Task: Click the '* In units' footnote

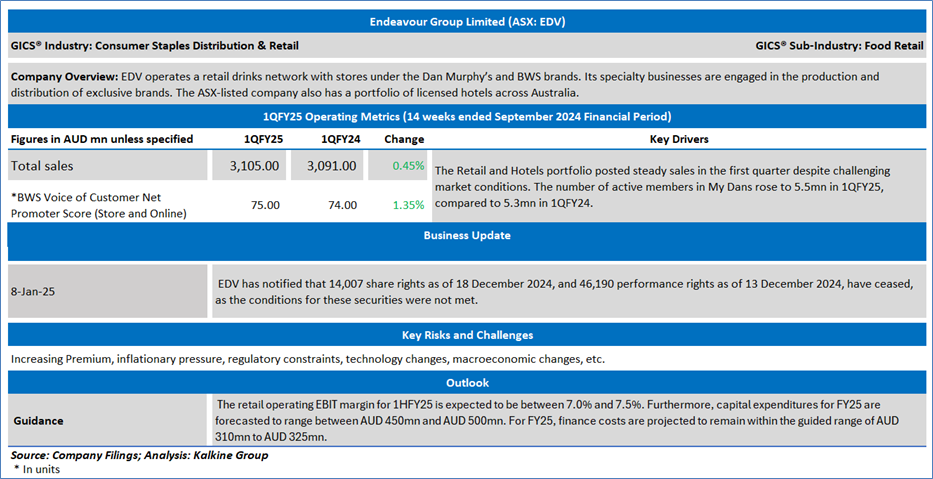Action: click(35, 468)
